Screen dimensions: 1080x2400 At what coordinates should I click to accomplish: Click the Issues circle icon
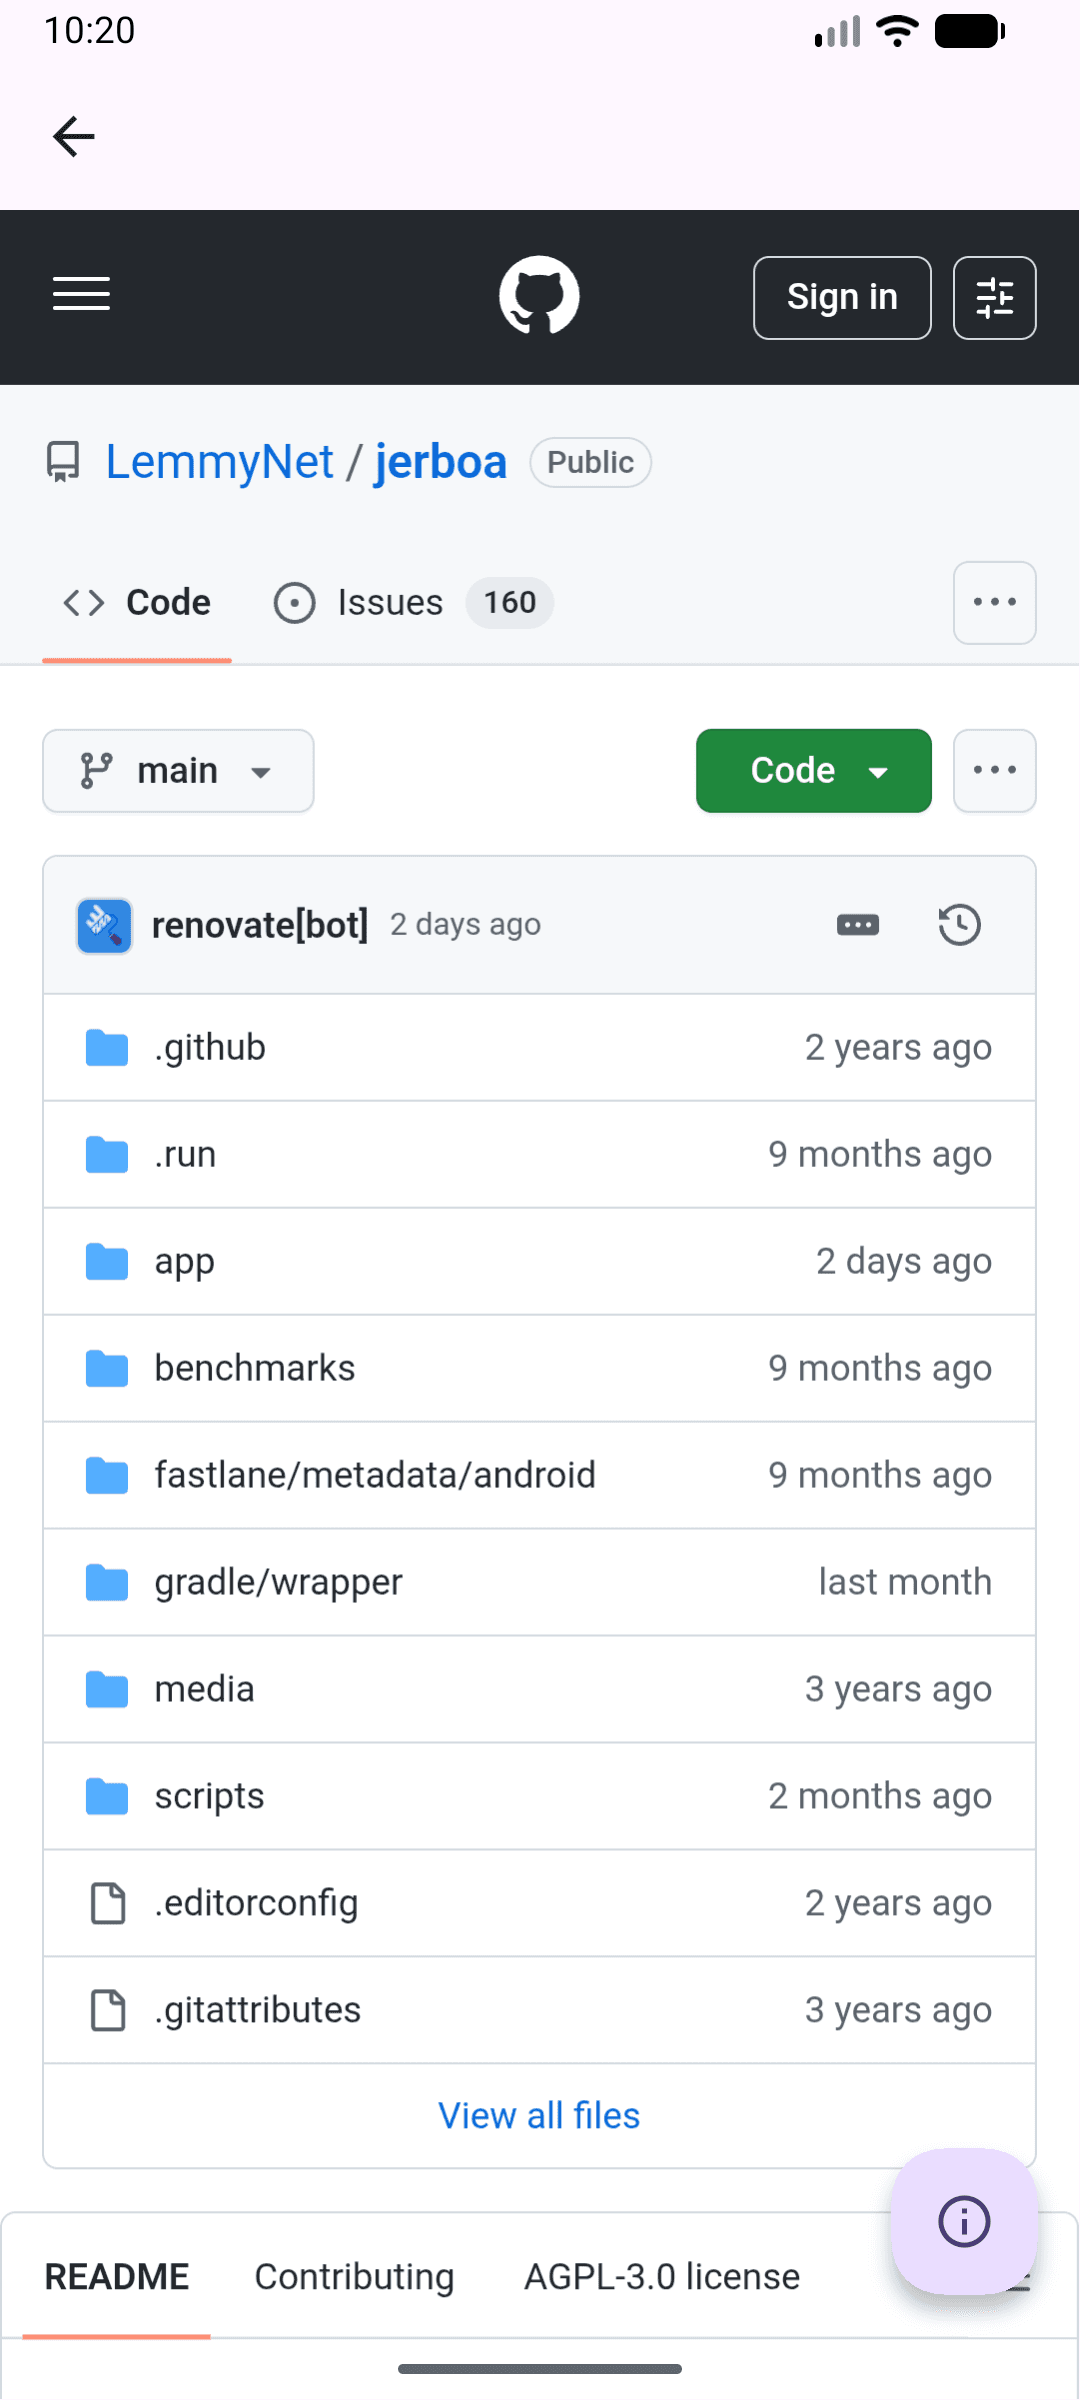(x=295, y=603)
